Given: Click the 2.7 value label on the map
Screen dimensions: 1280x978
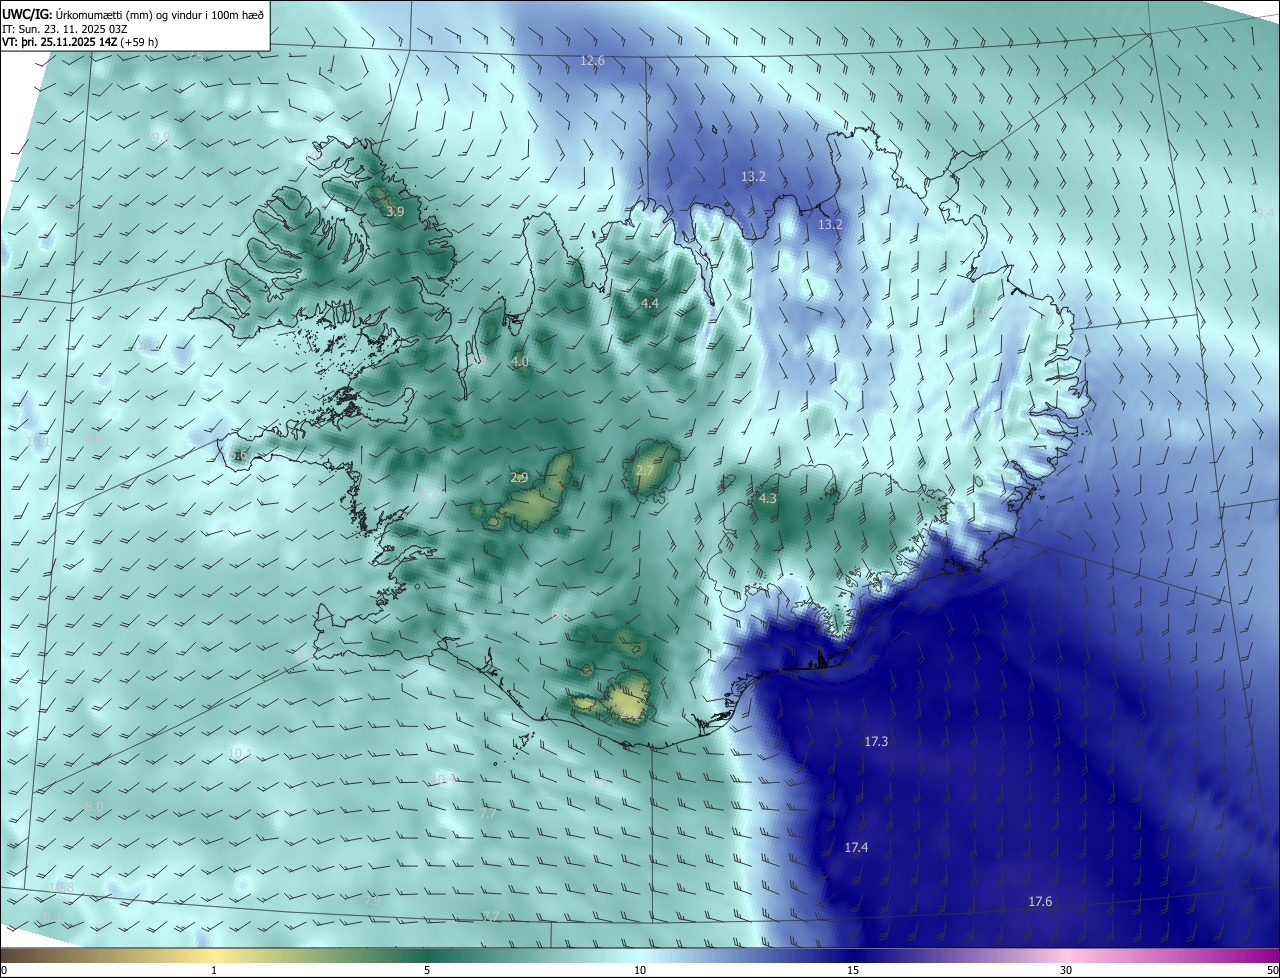Looking at the screenshot, I should click(645, 471).
